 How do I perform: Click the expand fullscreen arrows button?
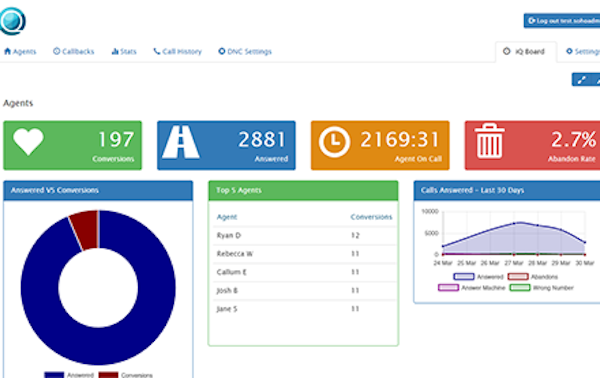pyautogui.click(x=582, y=80)
